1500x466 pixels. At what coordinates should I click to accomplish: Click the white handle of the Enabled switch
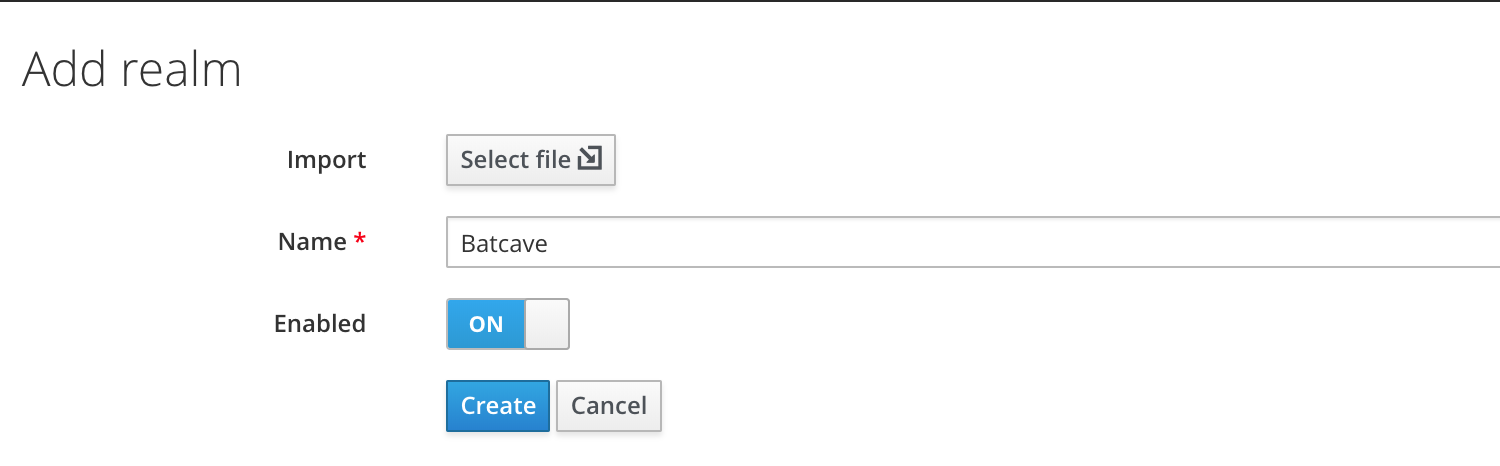coord(547,324)
